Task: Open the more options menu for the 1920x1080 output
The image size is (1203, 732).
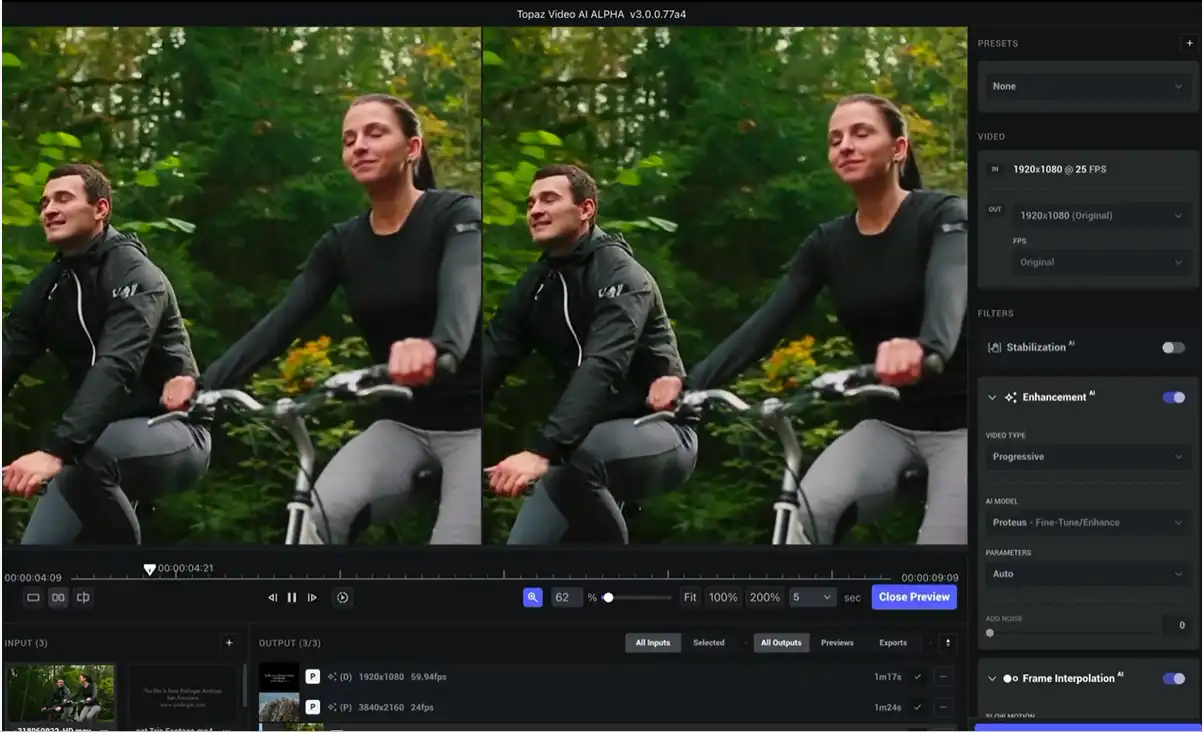Action: point(943,676)
